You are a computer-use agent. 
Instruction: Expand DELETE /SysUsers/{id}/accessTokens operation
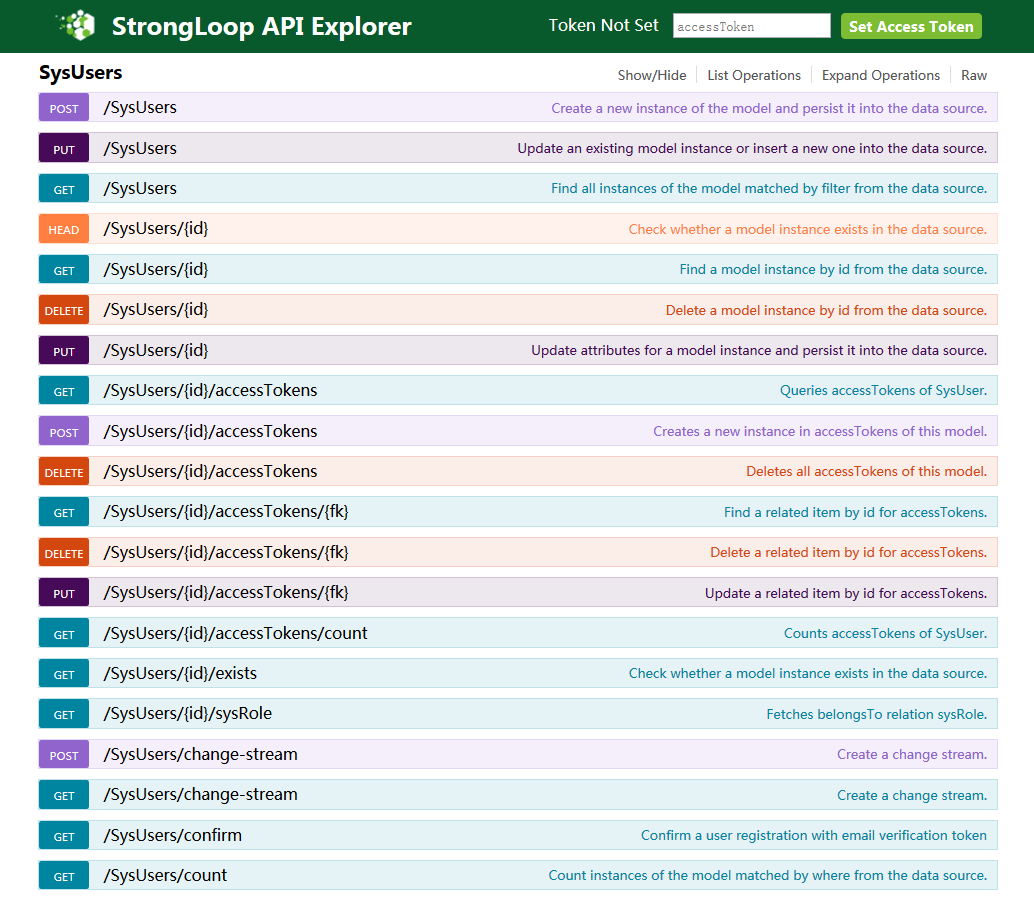pos(210,471)
